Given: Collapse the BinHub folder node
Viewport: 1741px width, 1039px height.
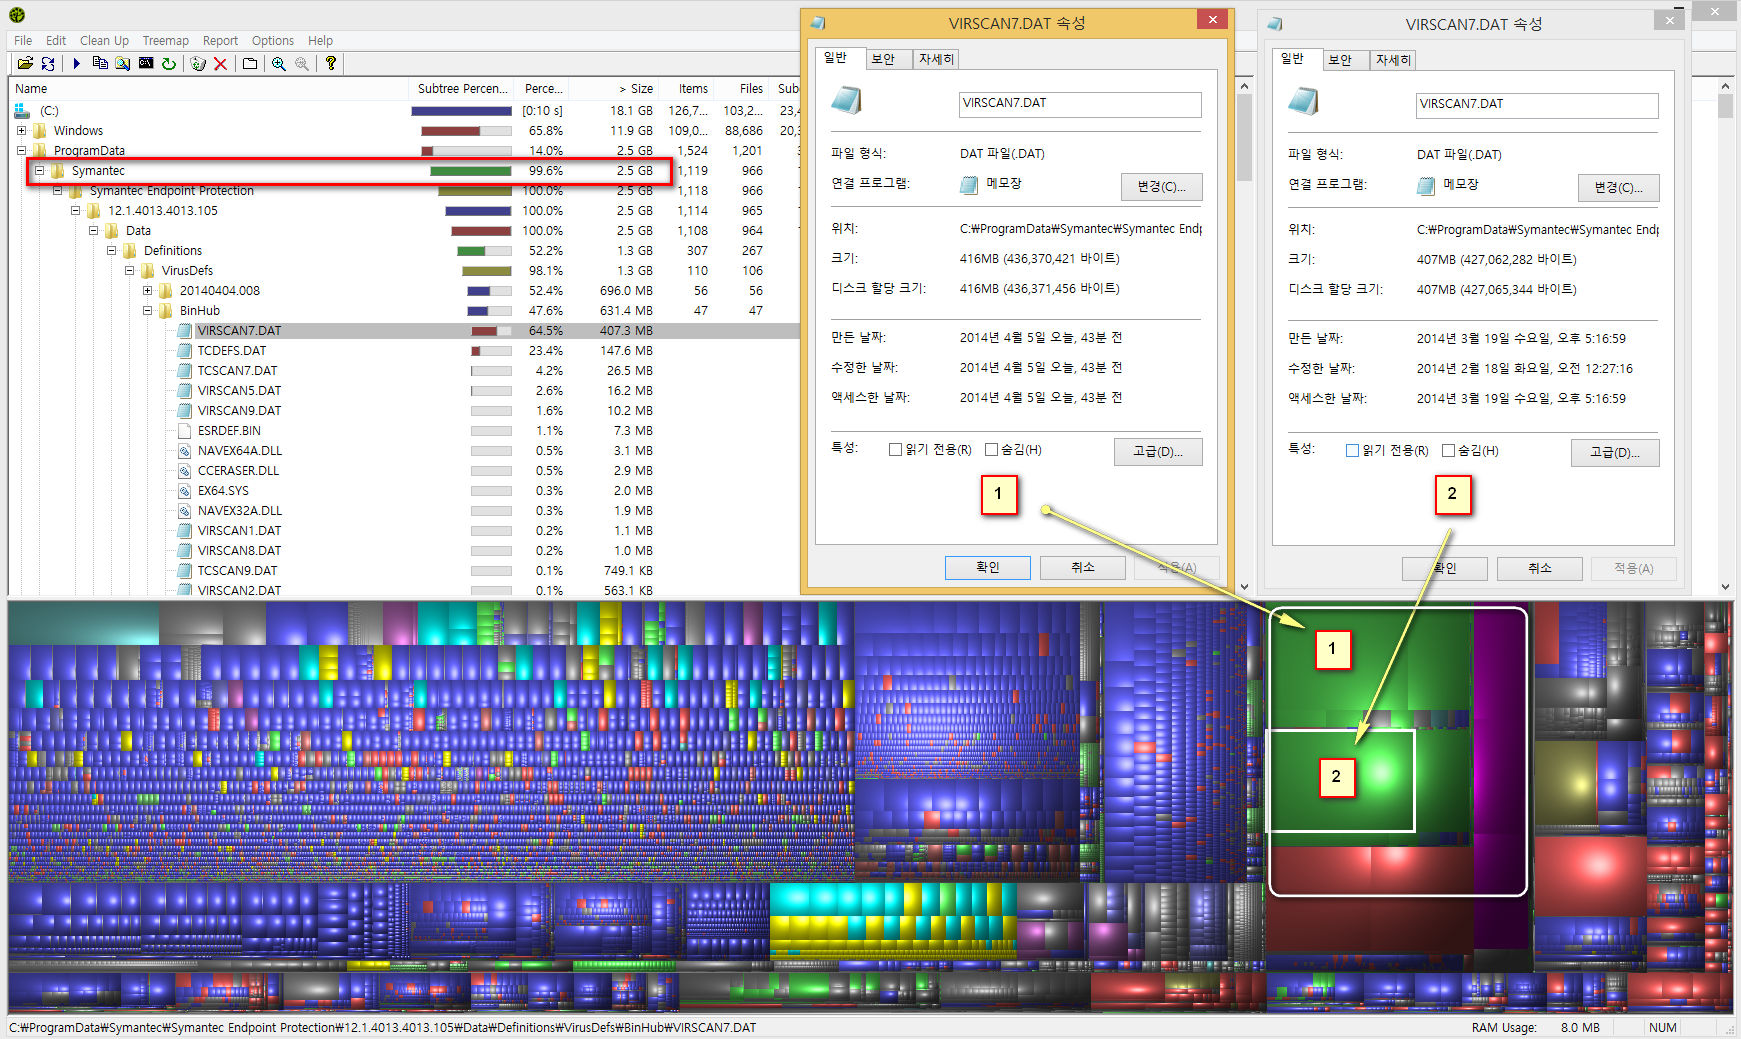Looking at the screenshot, I should (147, 310).
